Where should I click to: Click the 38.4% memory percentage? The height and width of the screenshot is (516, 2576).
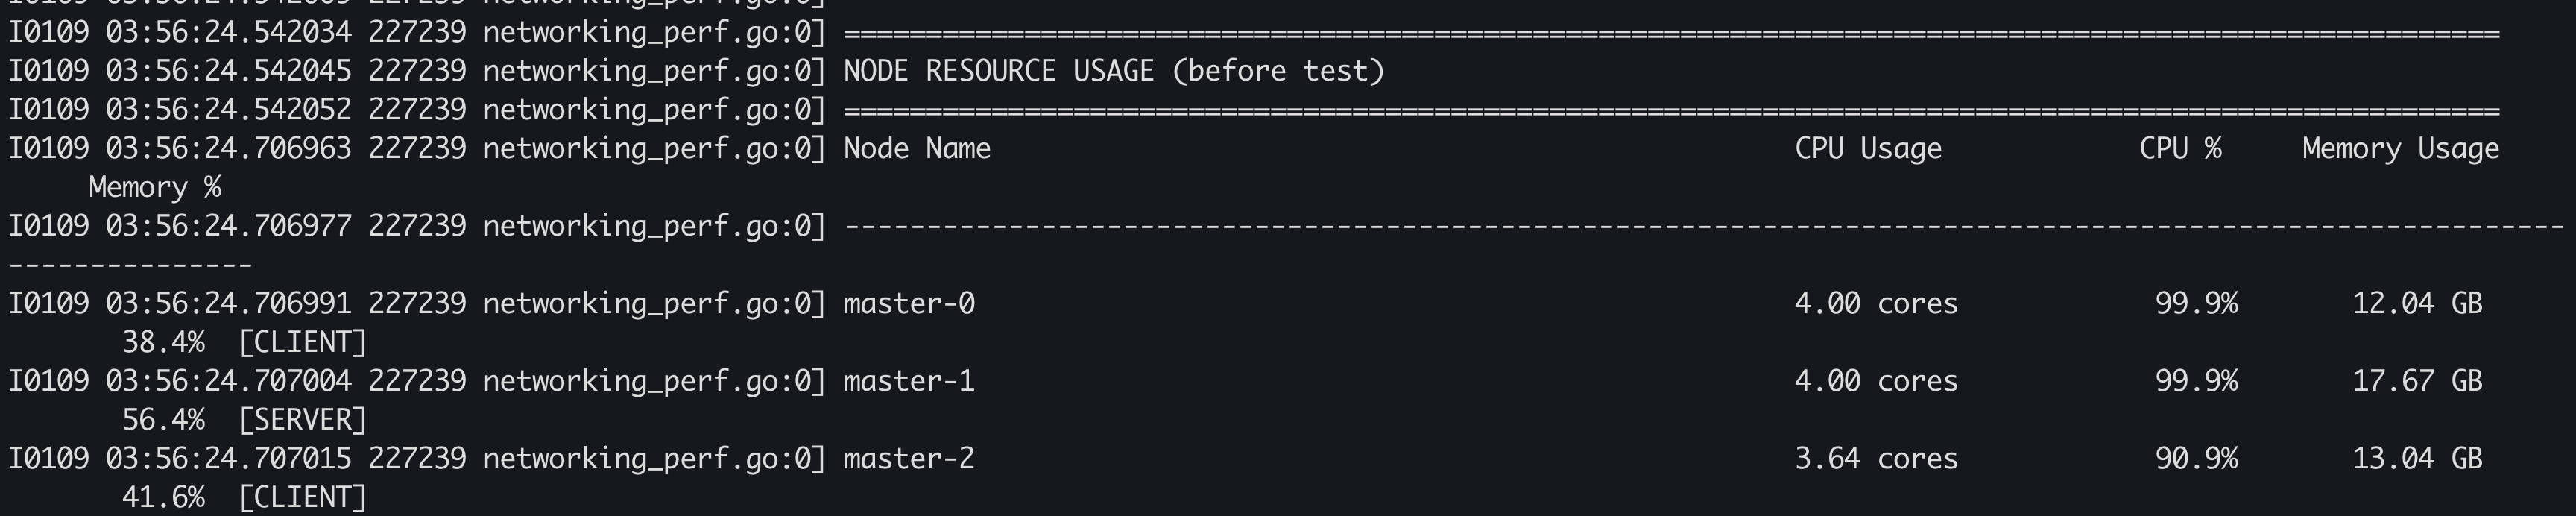[x=163, y=343]
